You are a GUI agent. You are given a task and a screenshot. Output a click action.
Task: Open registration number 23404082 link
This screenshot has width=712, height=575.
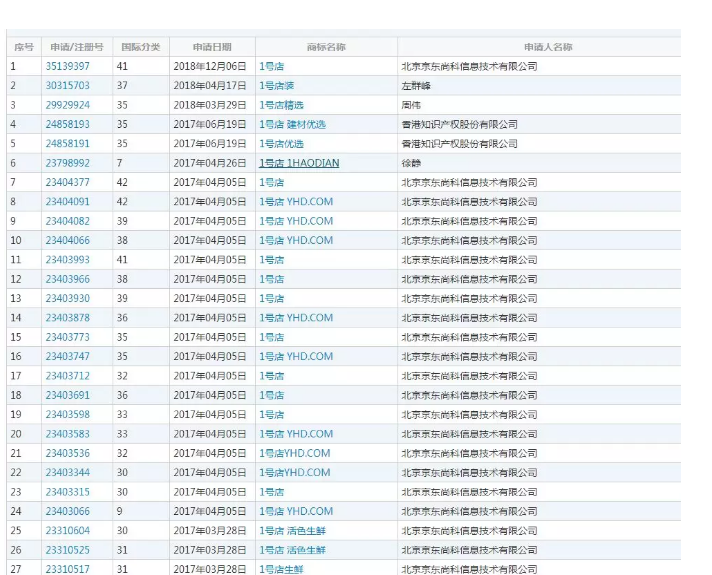pyautogui.click(x=67, y=221)
